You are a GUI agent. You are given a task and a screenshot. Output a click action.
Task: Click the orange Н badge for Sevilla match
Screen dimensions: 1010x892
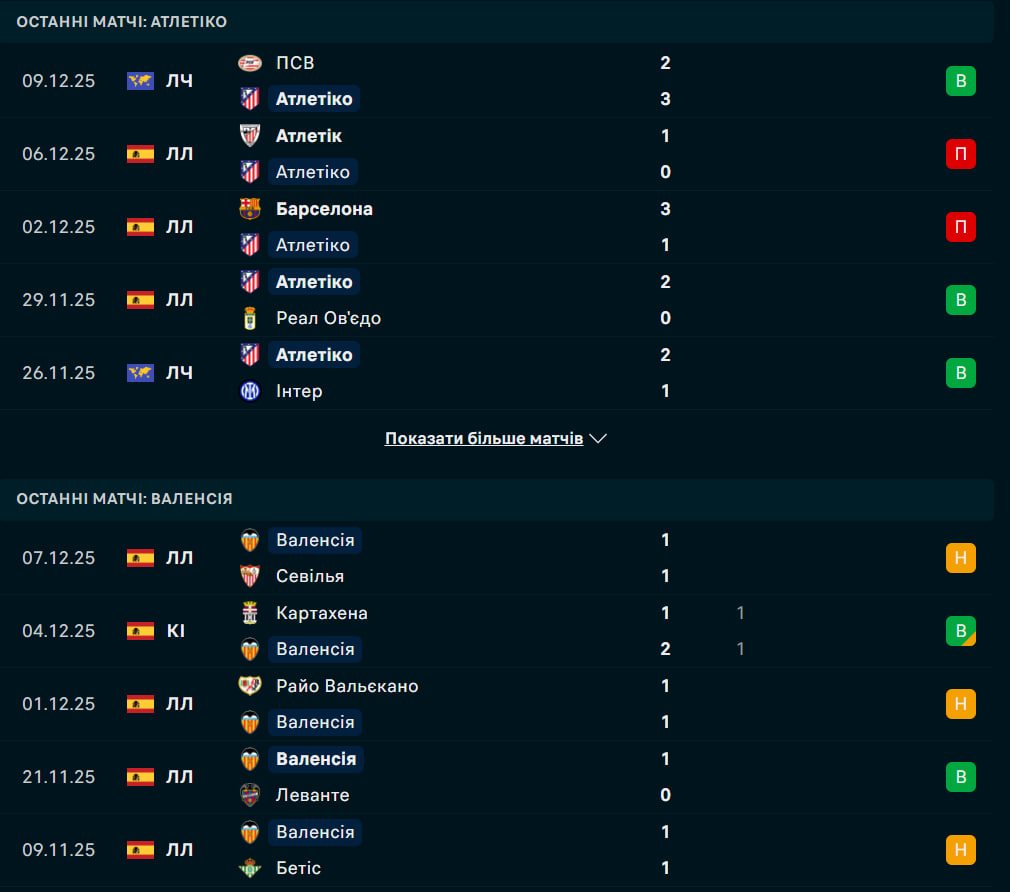click(960, 558)
